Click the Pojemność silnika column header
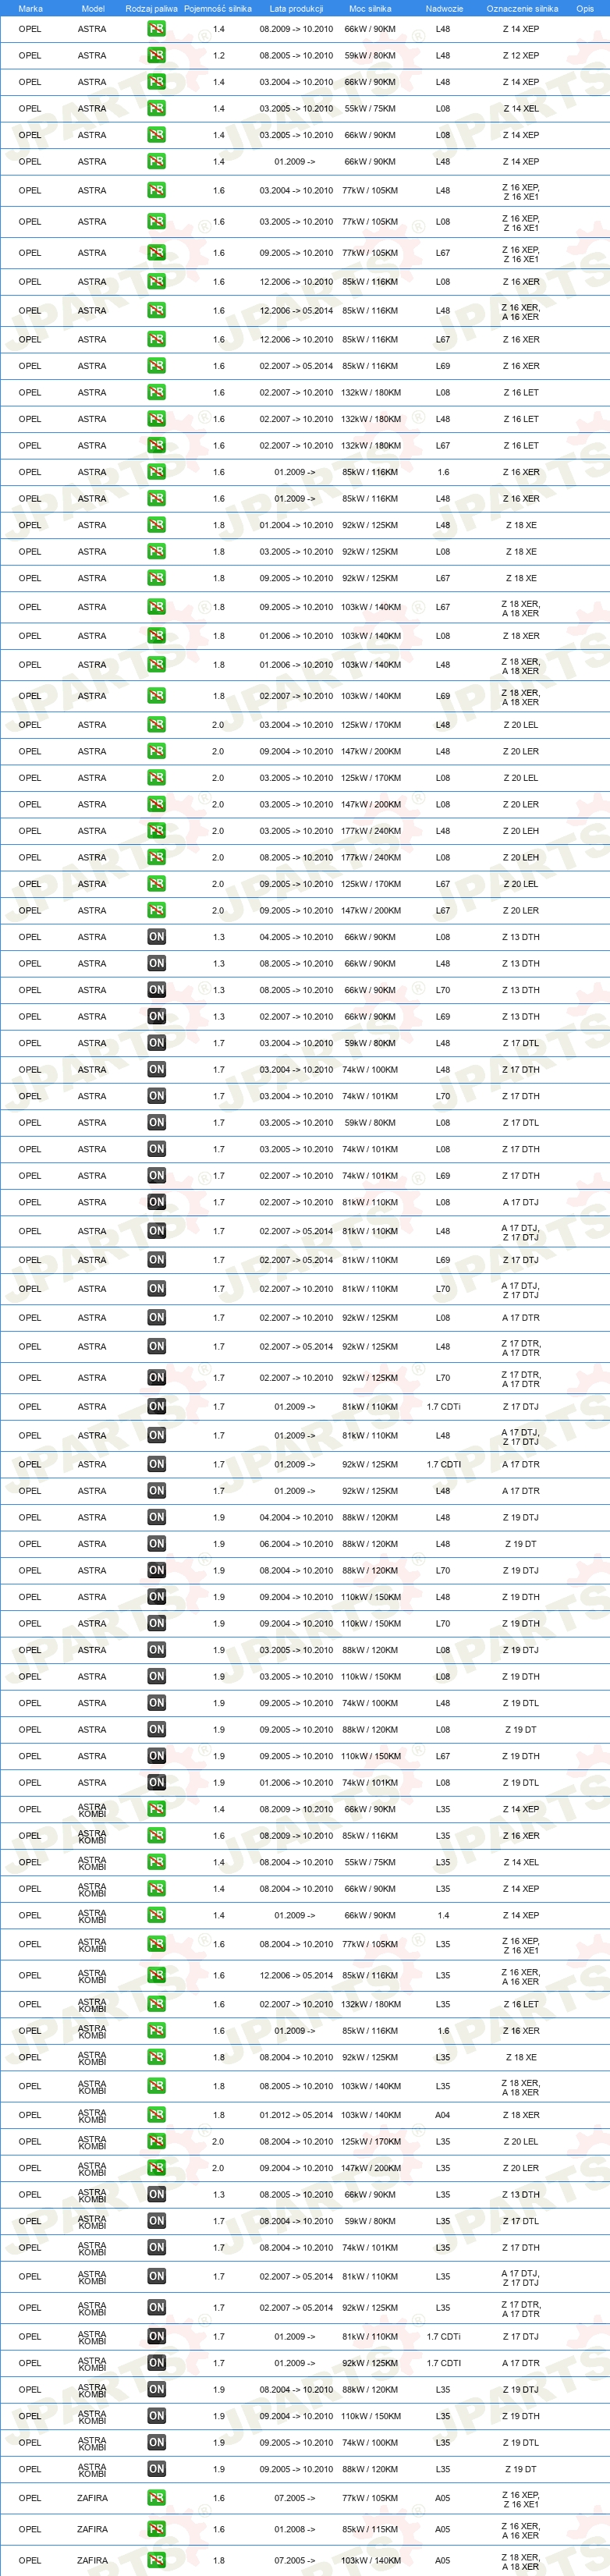 tap(218, 9)
